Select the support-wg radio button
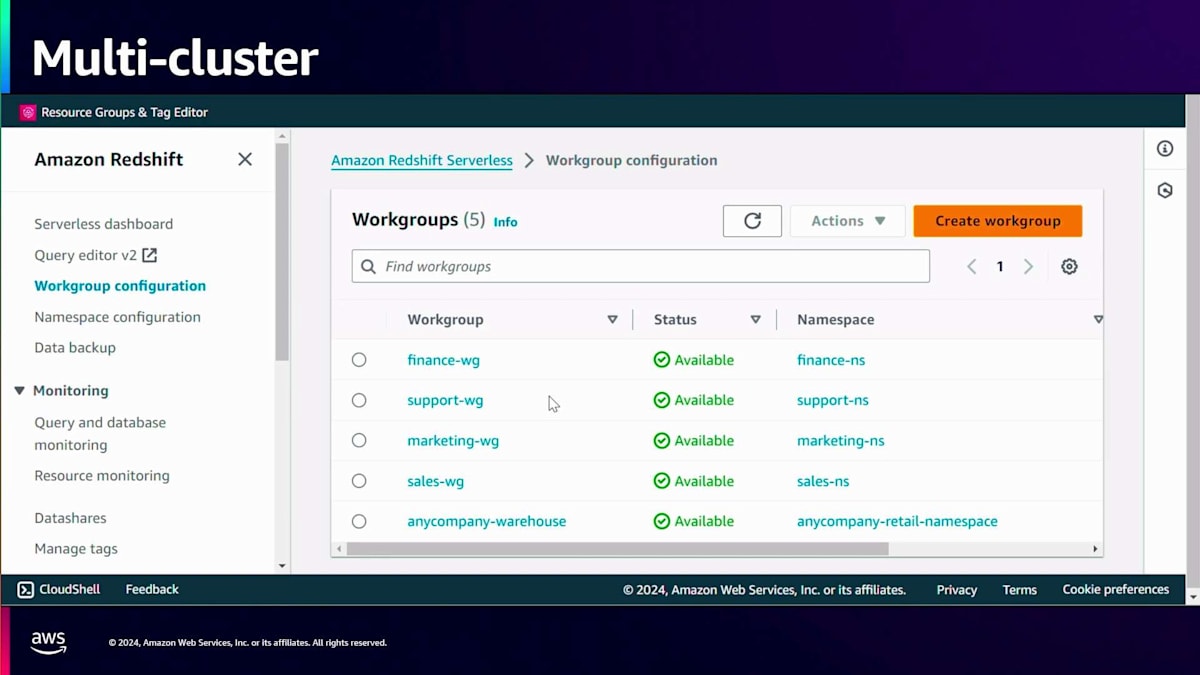The image size is (1200, 675). point(359,400)
